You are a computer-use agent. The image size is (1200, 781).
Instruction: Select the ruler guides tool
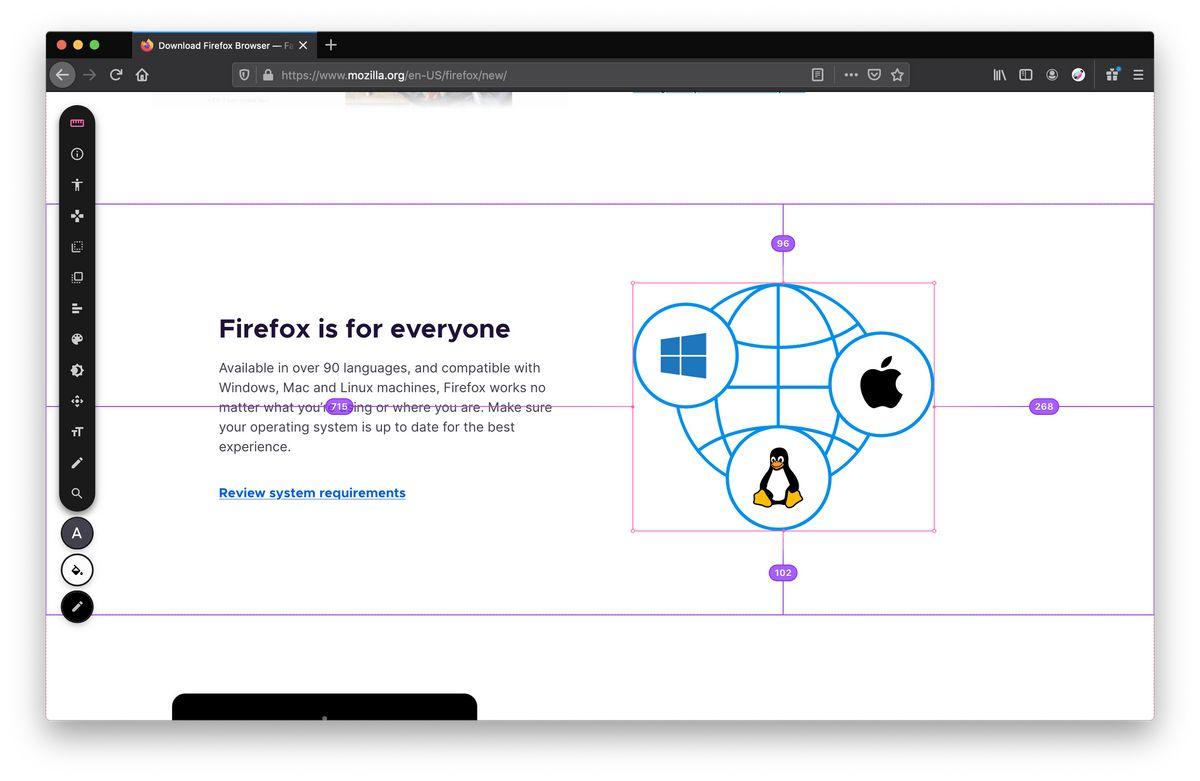(77, 123)
